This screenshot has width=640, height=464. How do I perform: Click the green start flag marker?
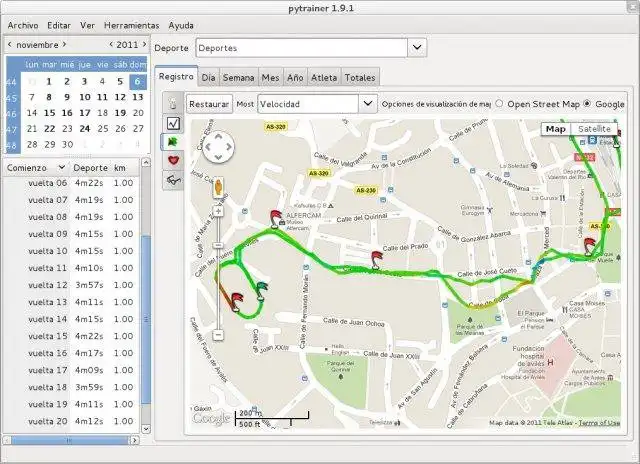click(x=261, y=291)
